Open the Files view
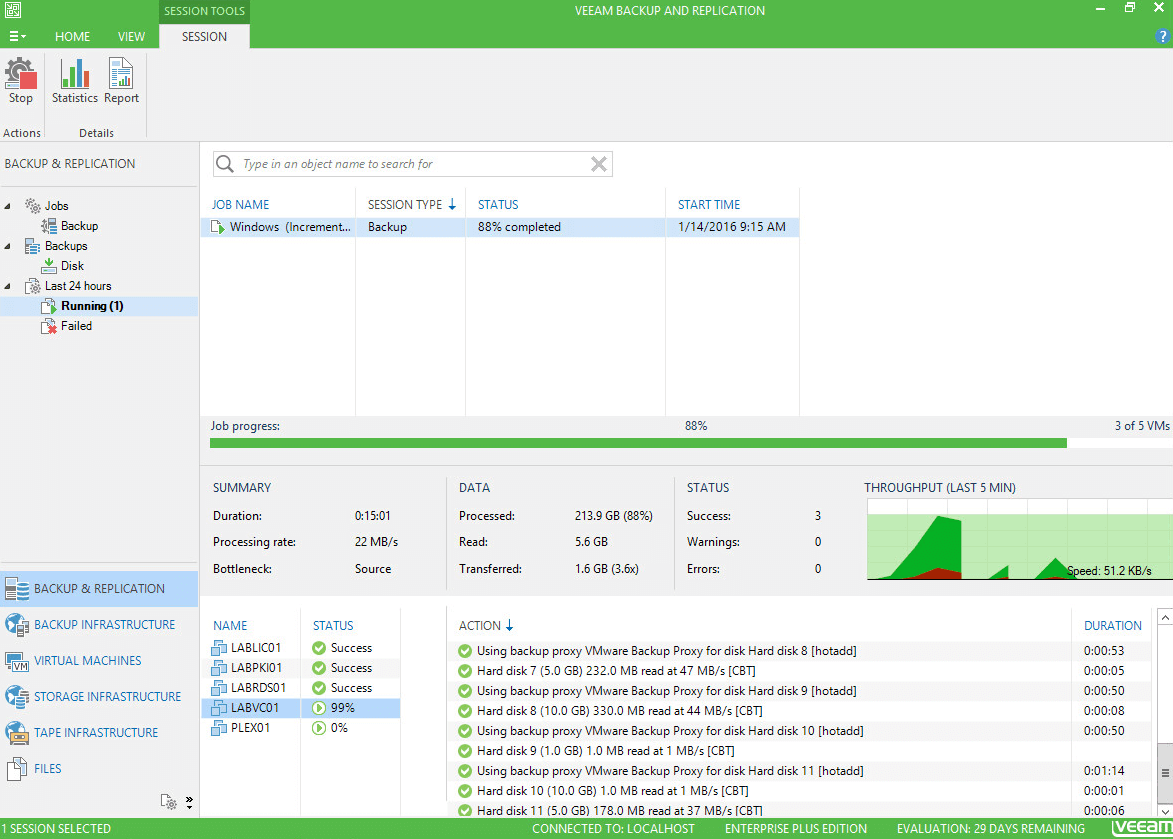1173x839 pixels. coord(47,769)
